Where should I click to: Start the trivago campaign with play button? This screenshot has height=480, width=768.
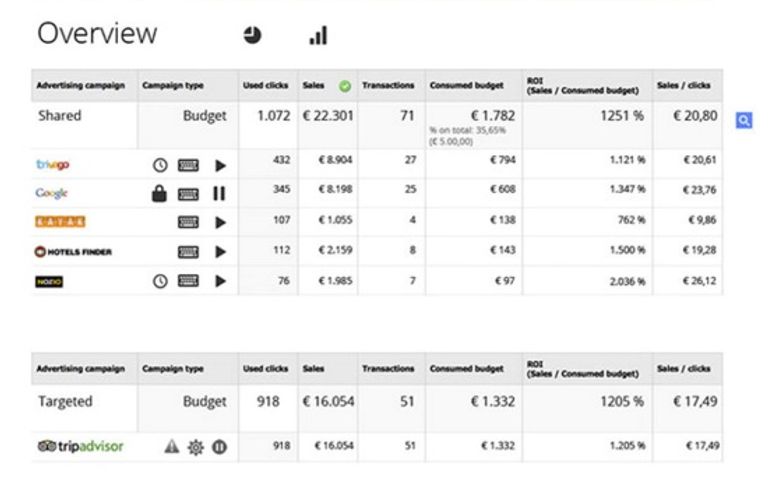220,164
